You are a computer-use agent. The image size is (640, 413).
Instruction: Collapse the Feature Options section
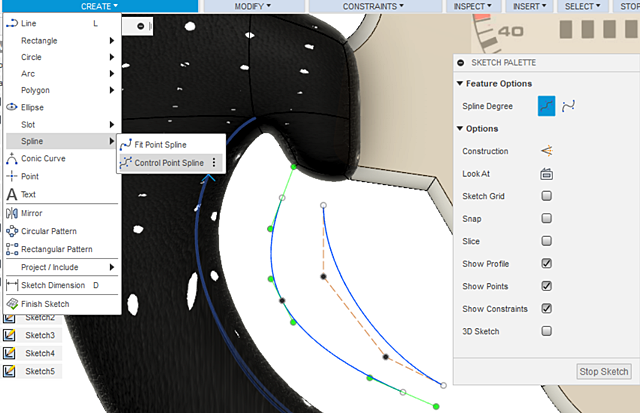click(460, 83)
